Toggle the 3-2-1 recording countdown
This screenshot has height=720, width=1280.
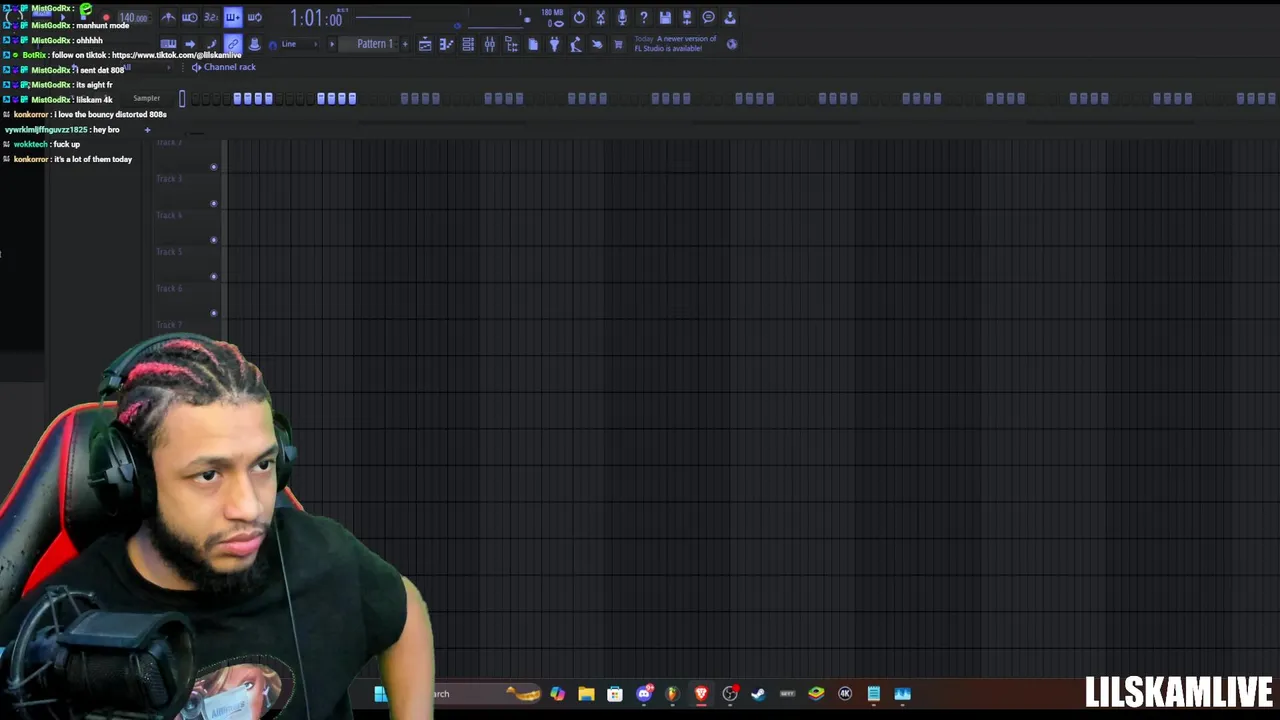coord(211,18)
